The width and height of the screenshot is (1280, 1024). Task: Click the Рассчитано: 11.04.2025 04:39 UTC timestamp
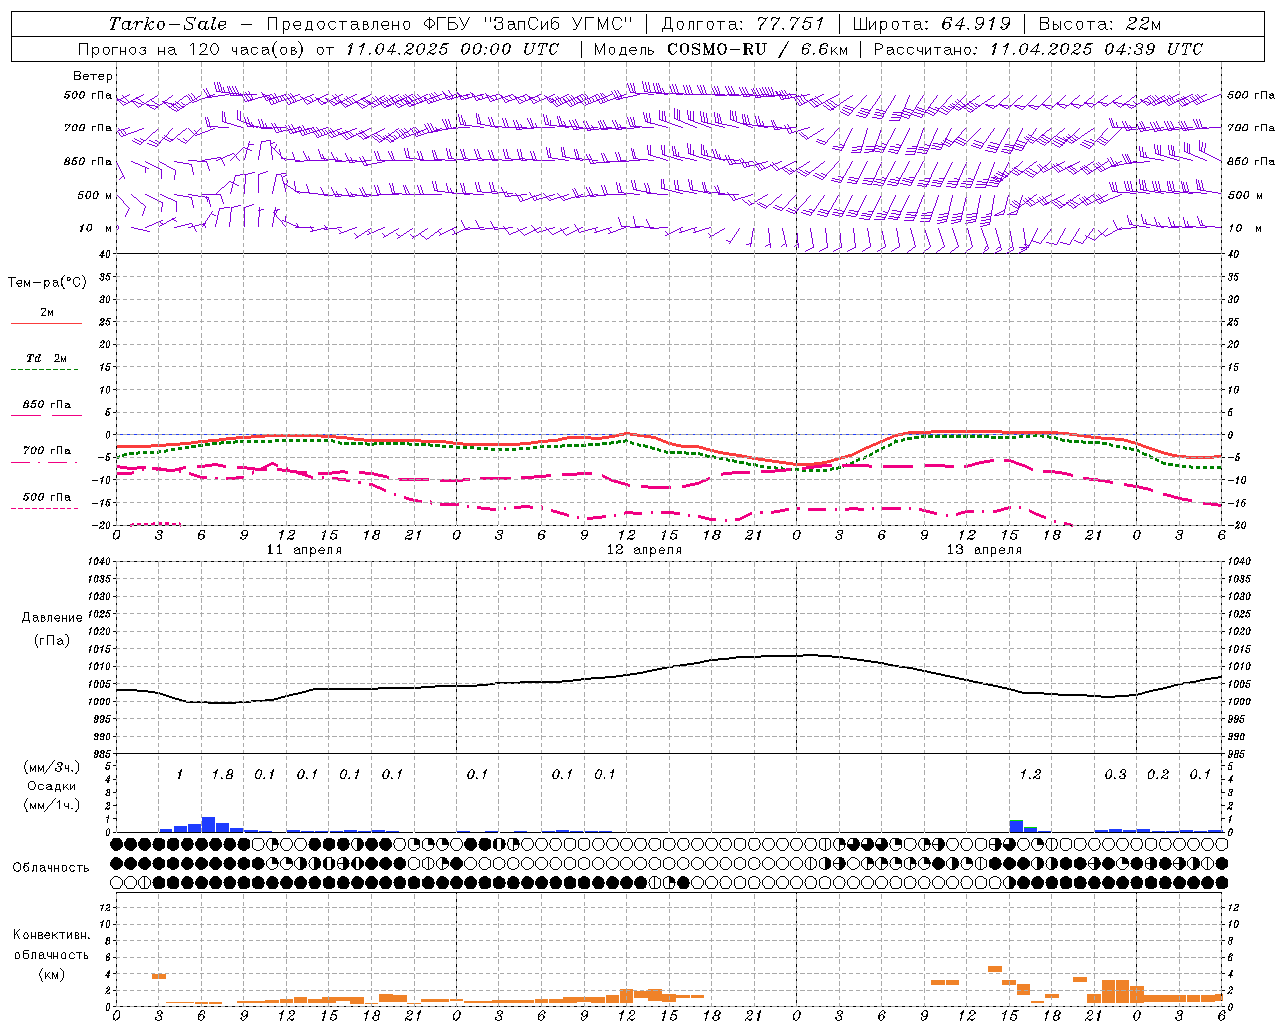[x=1038, y=49]
